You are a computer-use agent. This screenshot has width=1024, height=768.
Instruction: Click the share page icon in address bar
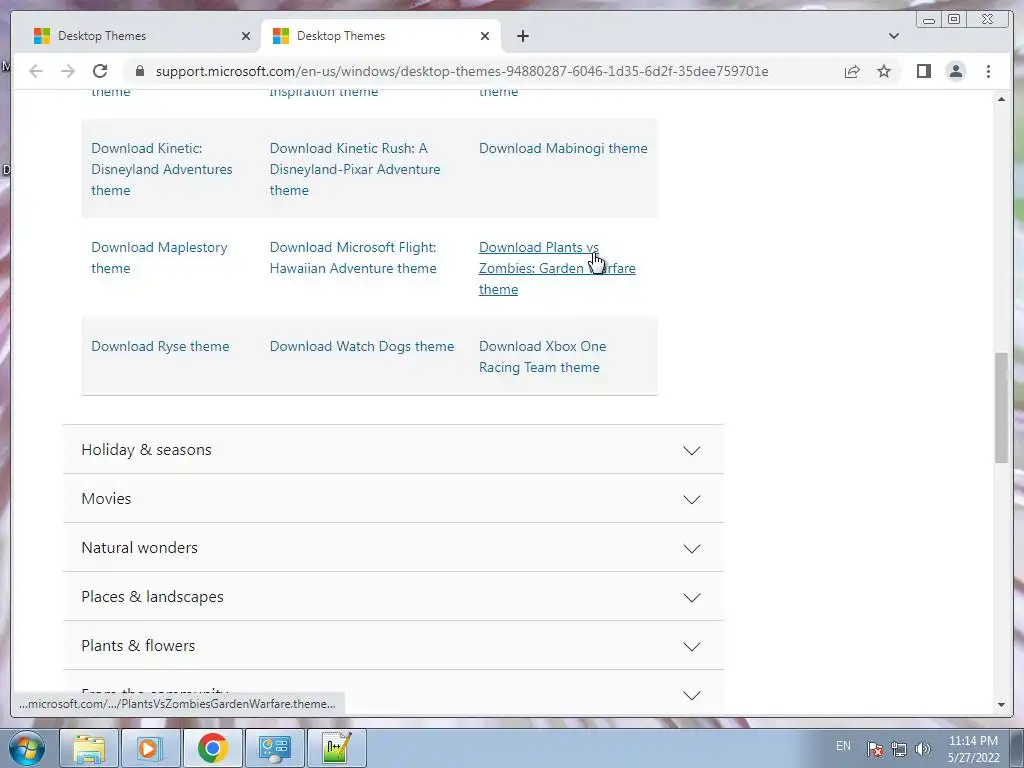pos(852,71)
